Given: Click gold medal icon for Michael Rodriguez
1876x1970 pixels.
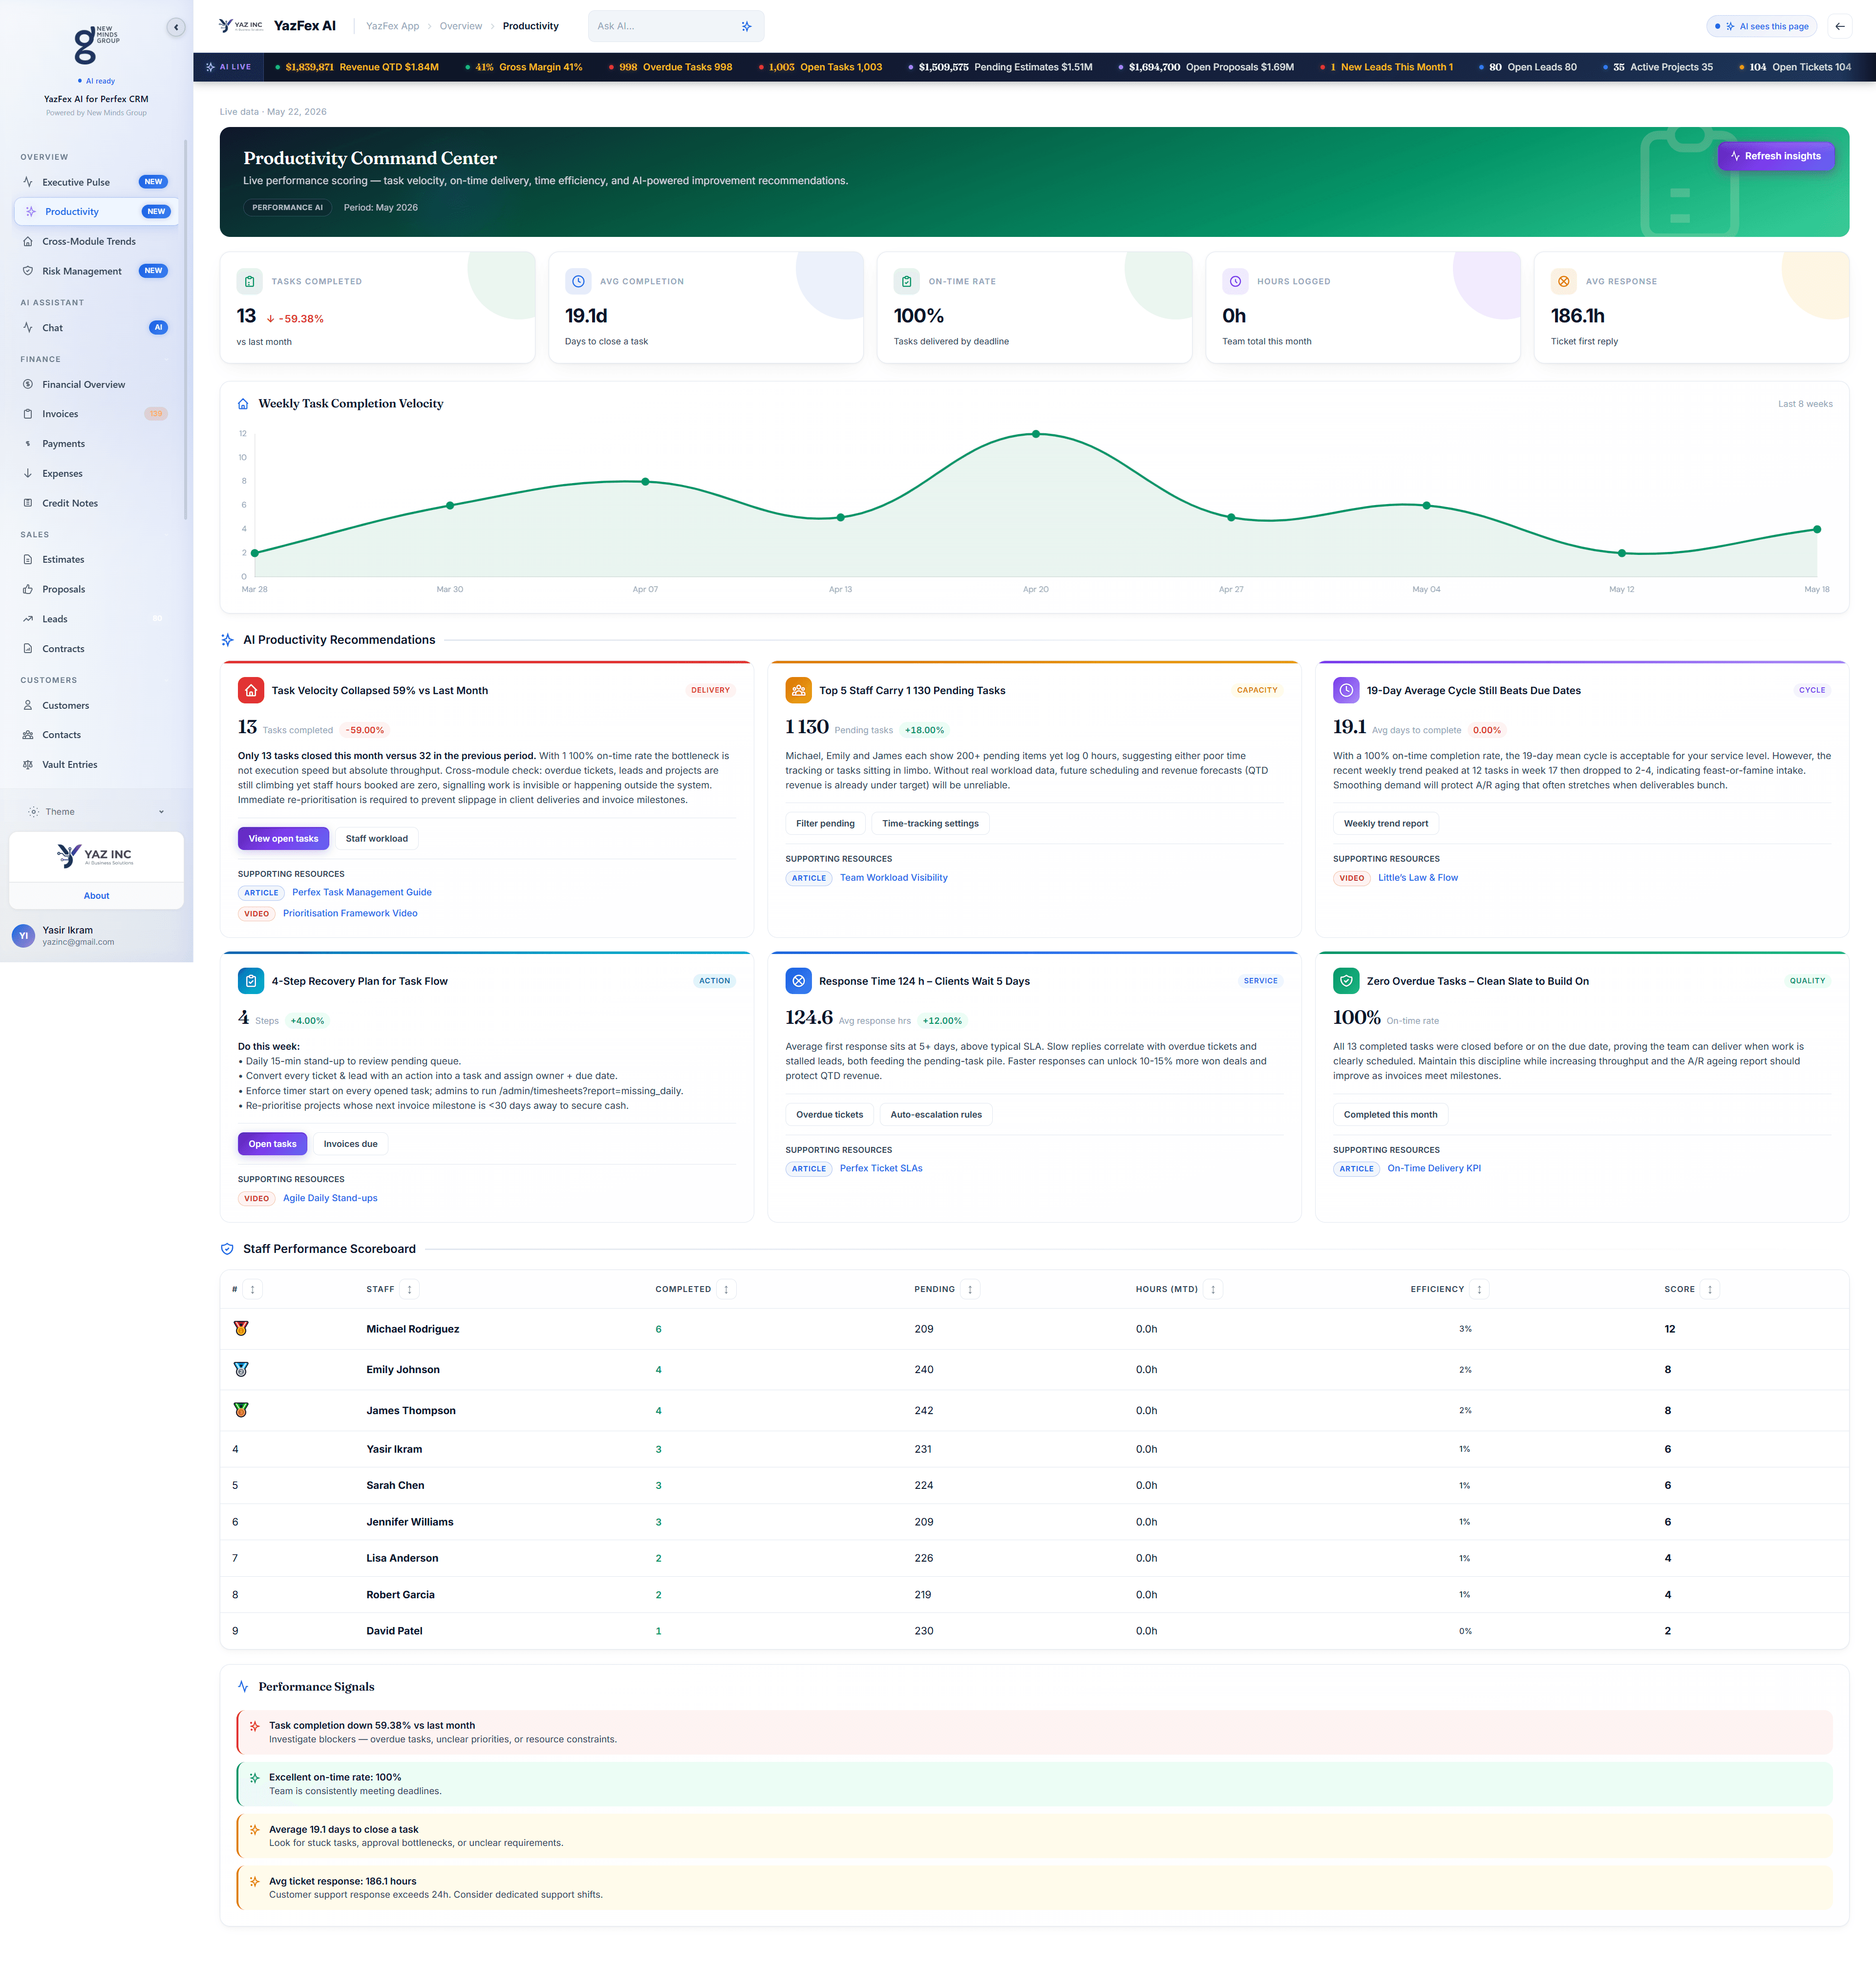Looking at the screenshot, I should (241, 1328).
